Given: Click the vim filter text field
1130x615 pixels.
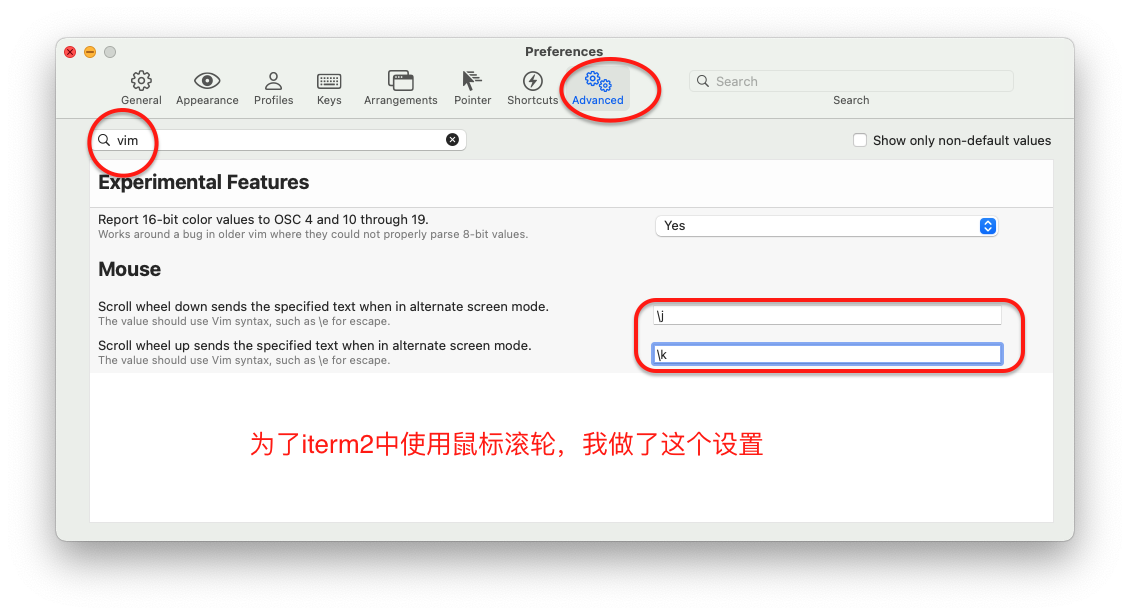Looking at the screenshot, I should (x=279, y=140).
